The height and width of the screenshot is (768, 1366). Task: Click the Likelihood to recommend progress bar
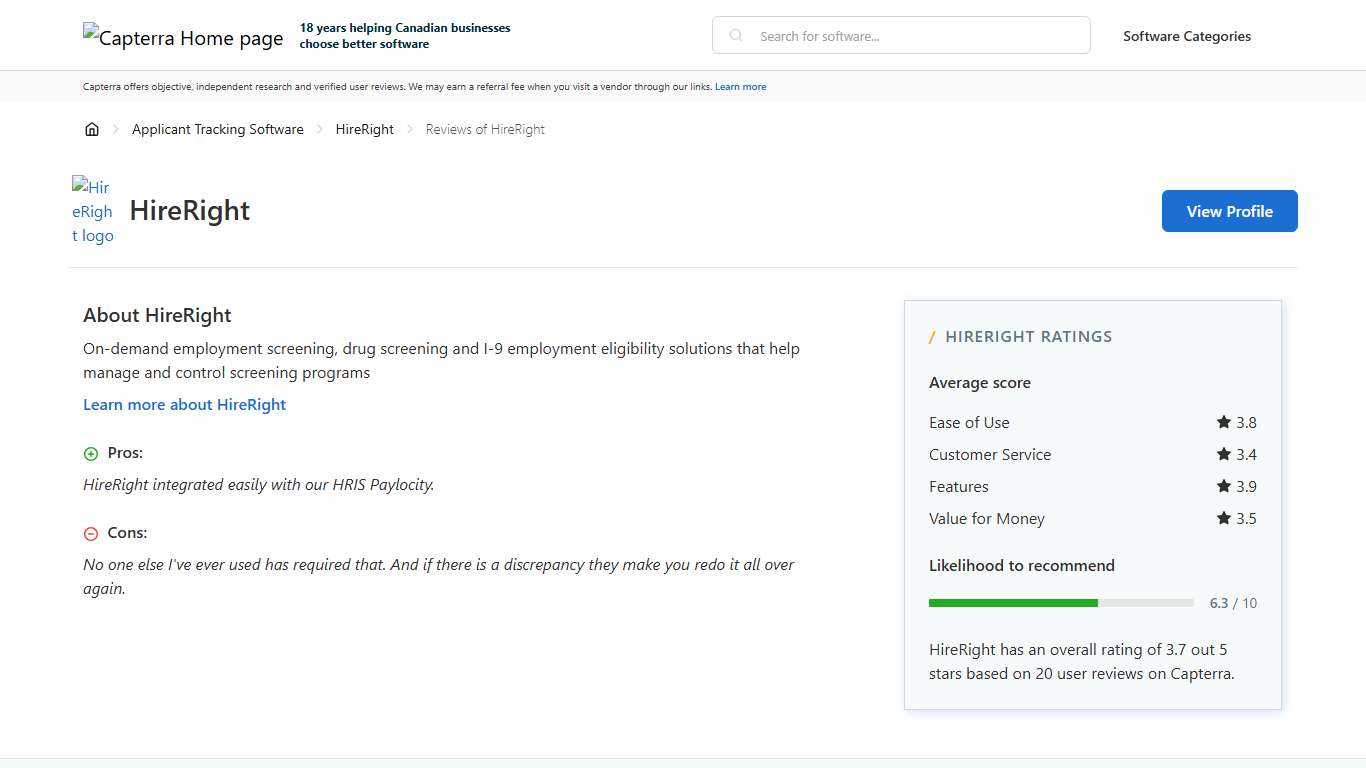tap(1060, 603)
